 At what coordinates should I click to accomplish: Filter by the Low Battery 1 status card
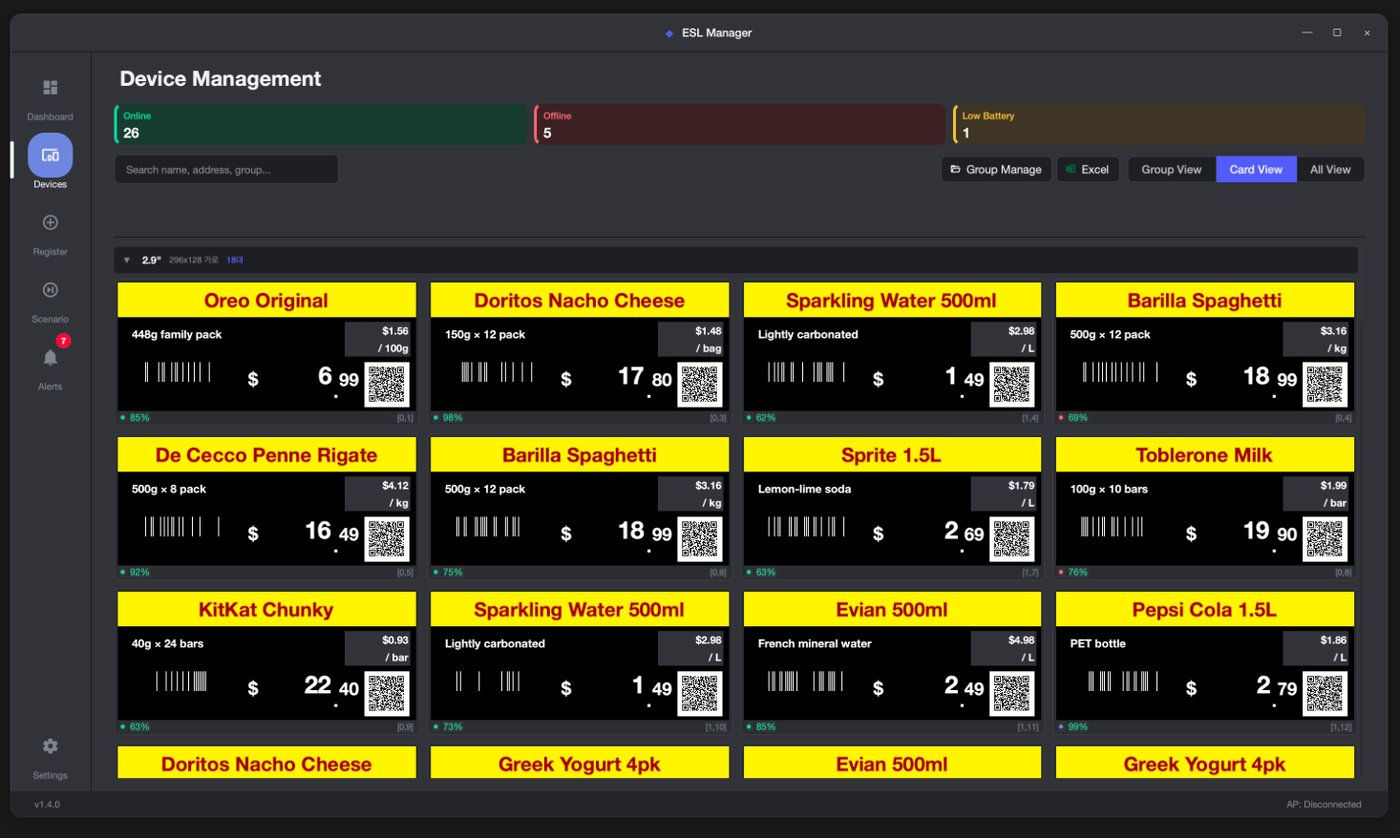(1158, 124)
